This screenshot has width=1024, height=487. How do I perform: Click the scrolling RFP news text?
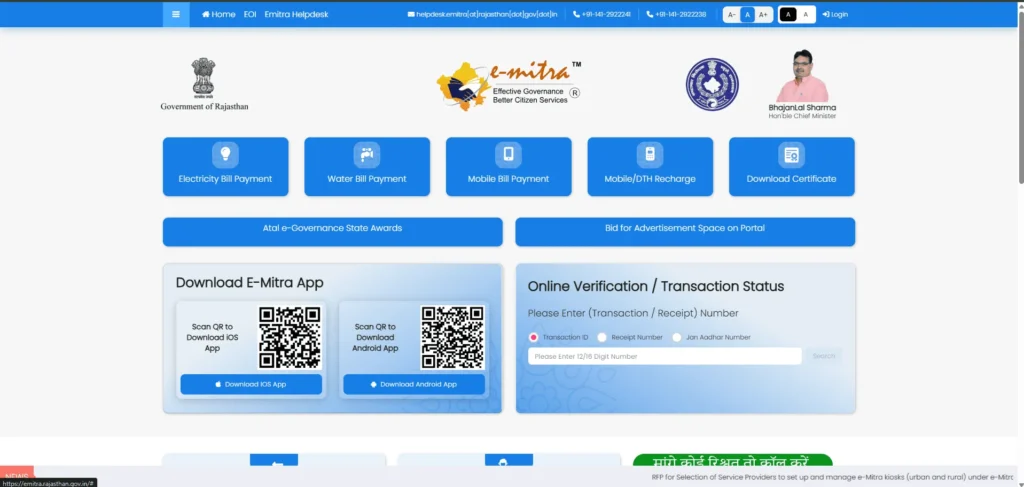coord(832,477)
